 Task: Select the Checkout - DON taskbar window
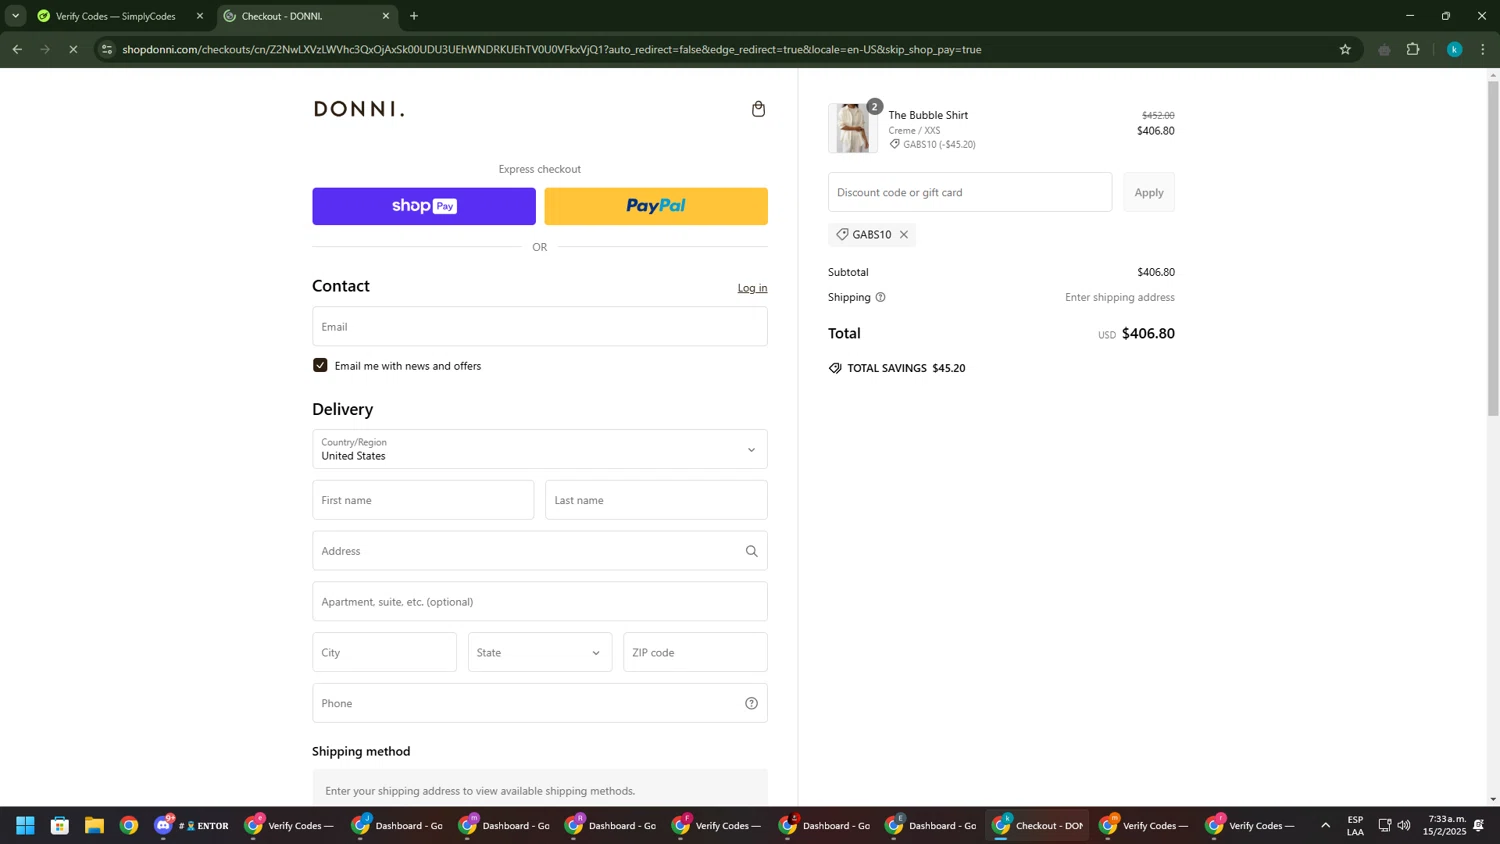(x=1037, y=825)
